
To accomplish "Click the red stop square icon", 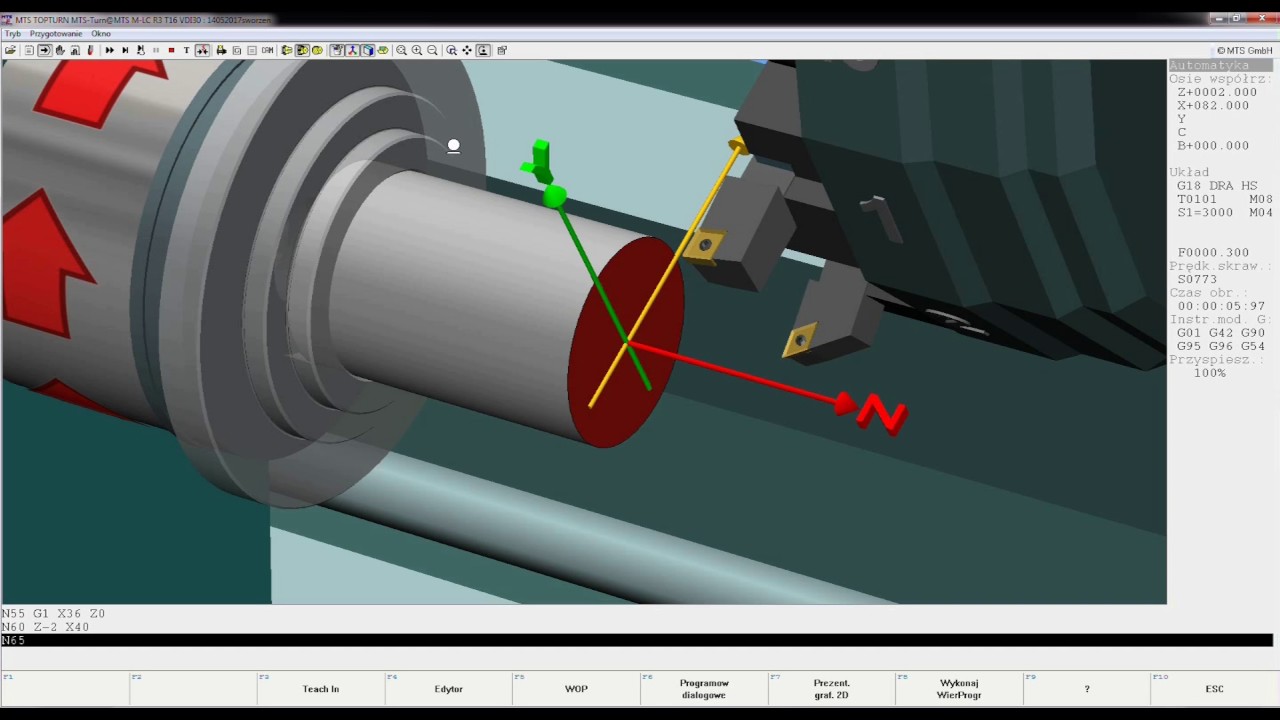I will click(x=171, y=50).
